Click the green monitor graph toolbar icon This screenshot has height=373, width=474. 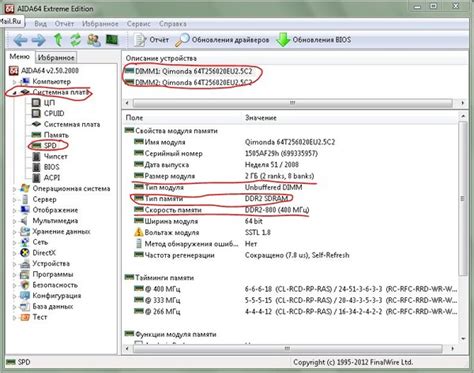tap(112, 40)
